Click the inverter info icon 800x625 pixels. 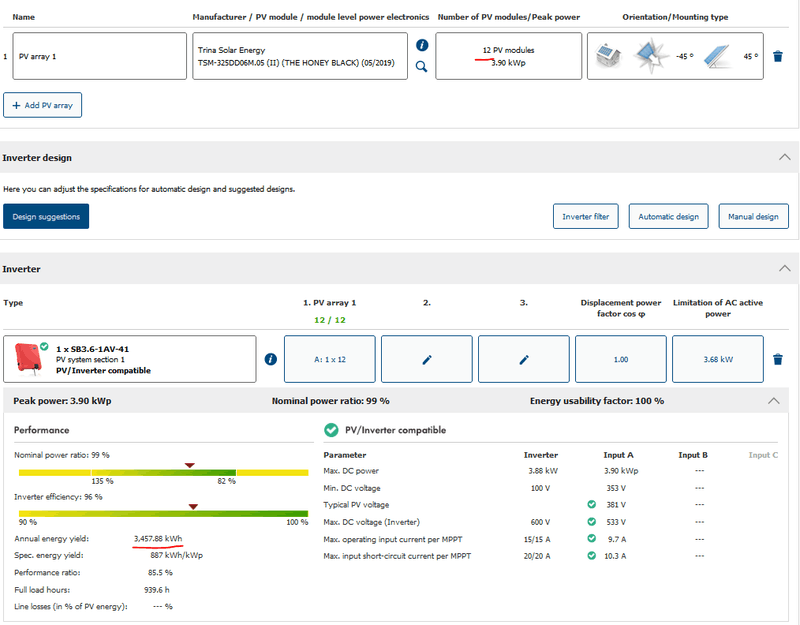(x=270, y=360)
